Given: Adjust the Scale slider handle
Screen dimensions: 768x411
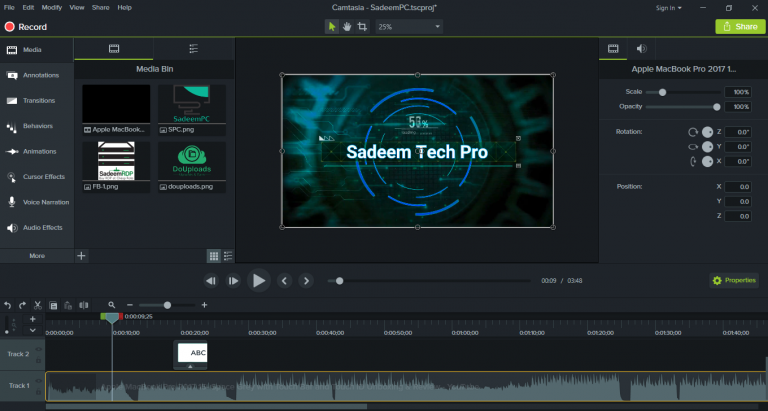Looking at the screenshot, I should pos(662,92).
